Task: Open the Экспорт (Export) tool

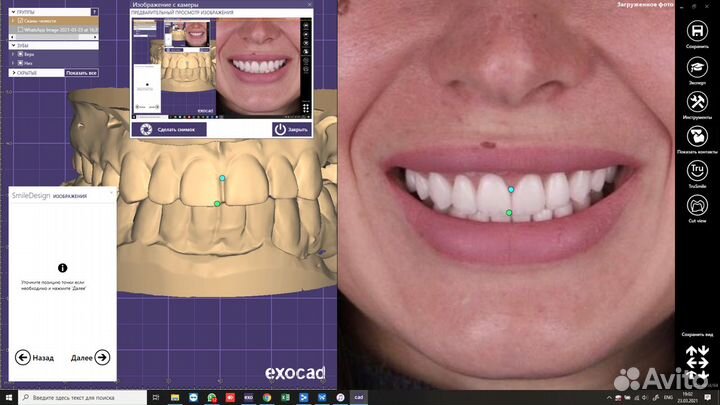Action: pyautogui.click(x=697, y=66)
